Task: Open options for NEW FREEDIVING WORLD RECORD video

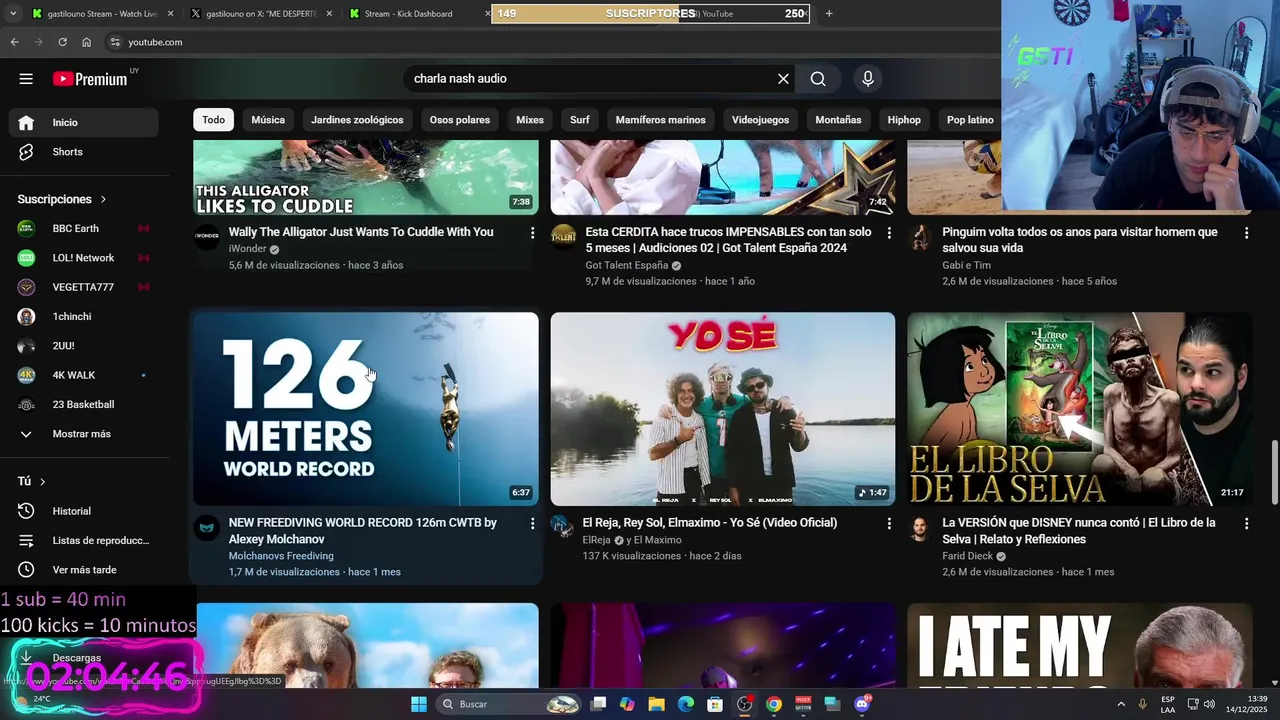Action: pos(532,524)
